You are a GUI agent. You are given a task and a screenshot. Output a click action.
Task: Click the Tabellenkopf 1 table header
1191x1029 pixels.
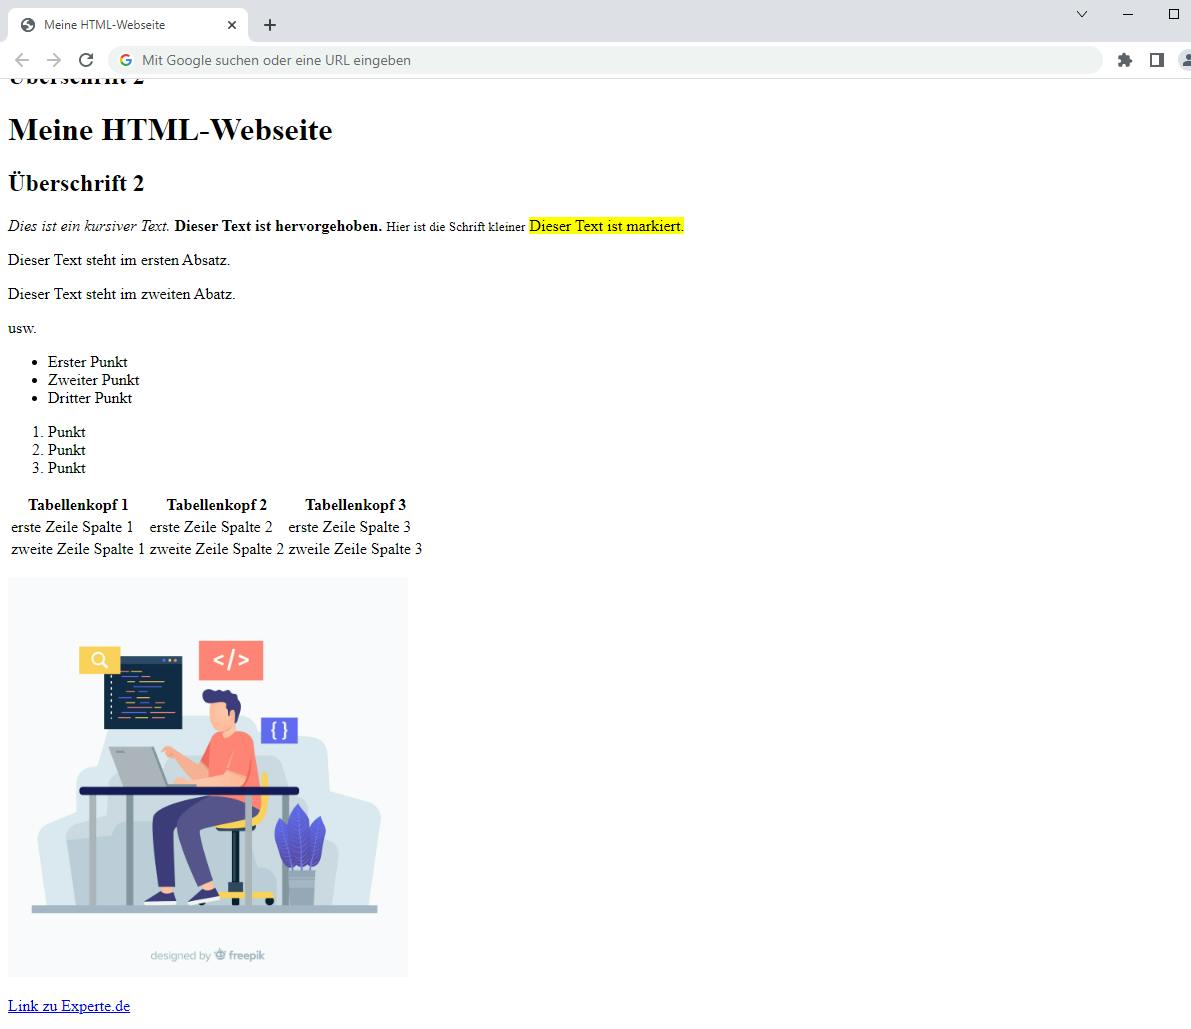pos(78,505)
